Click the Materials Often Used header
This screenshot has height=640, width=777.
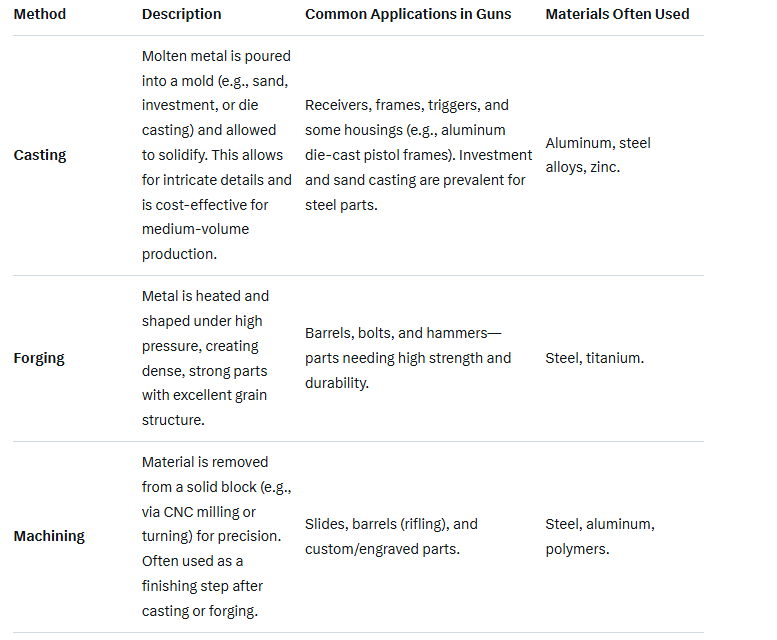617,14
